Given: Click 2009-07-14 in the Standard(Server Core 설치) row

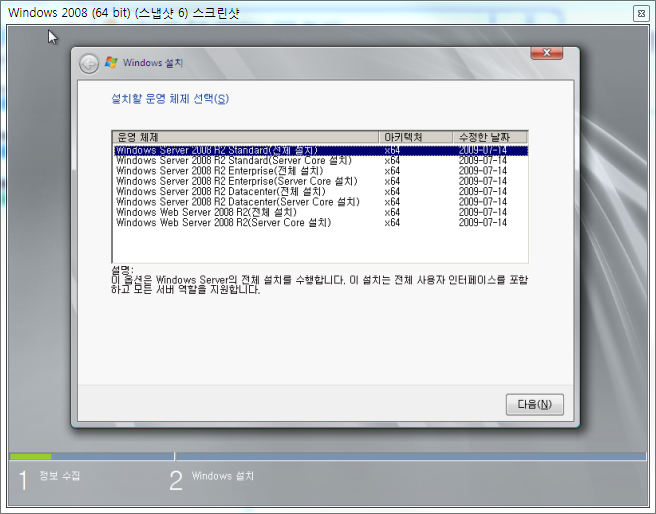Looking at the screenshot, I should point(482,161).
